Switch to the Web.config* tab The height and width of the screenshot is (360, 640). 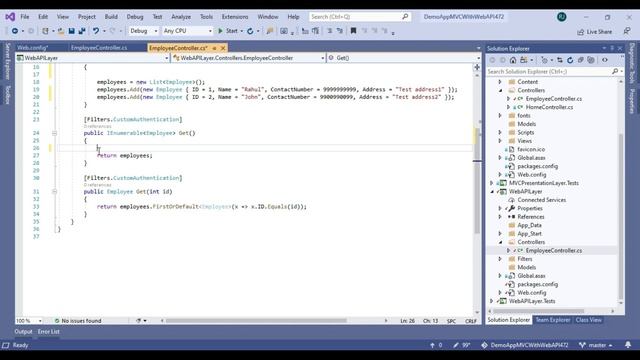coord(33,48)
